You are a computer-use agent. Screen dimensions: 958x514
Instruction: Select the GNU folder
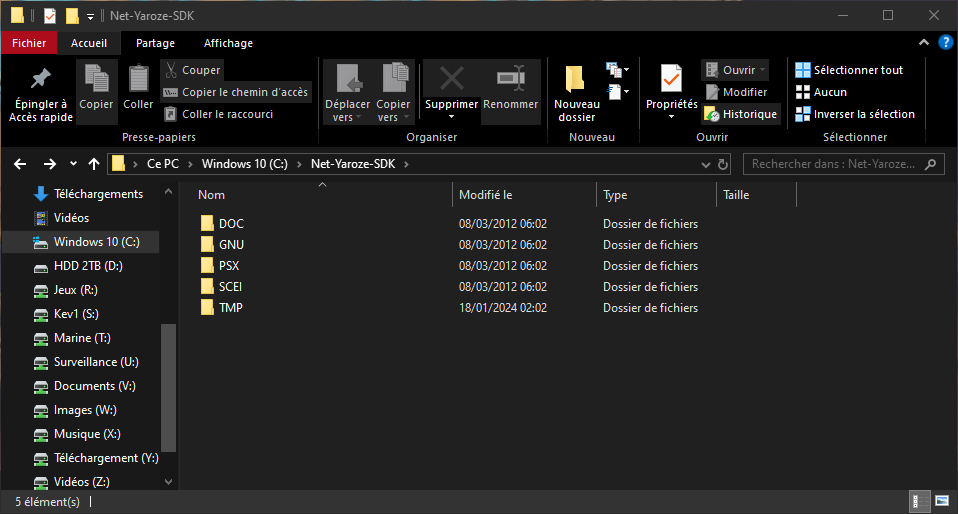[x=222, y=244]
